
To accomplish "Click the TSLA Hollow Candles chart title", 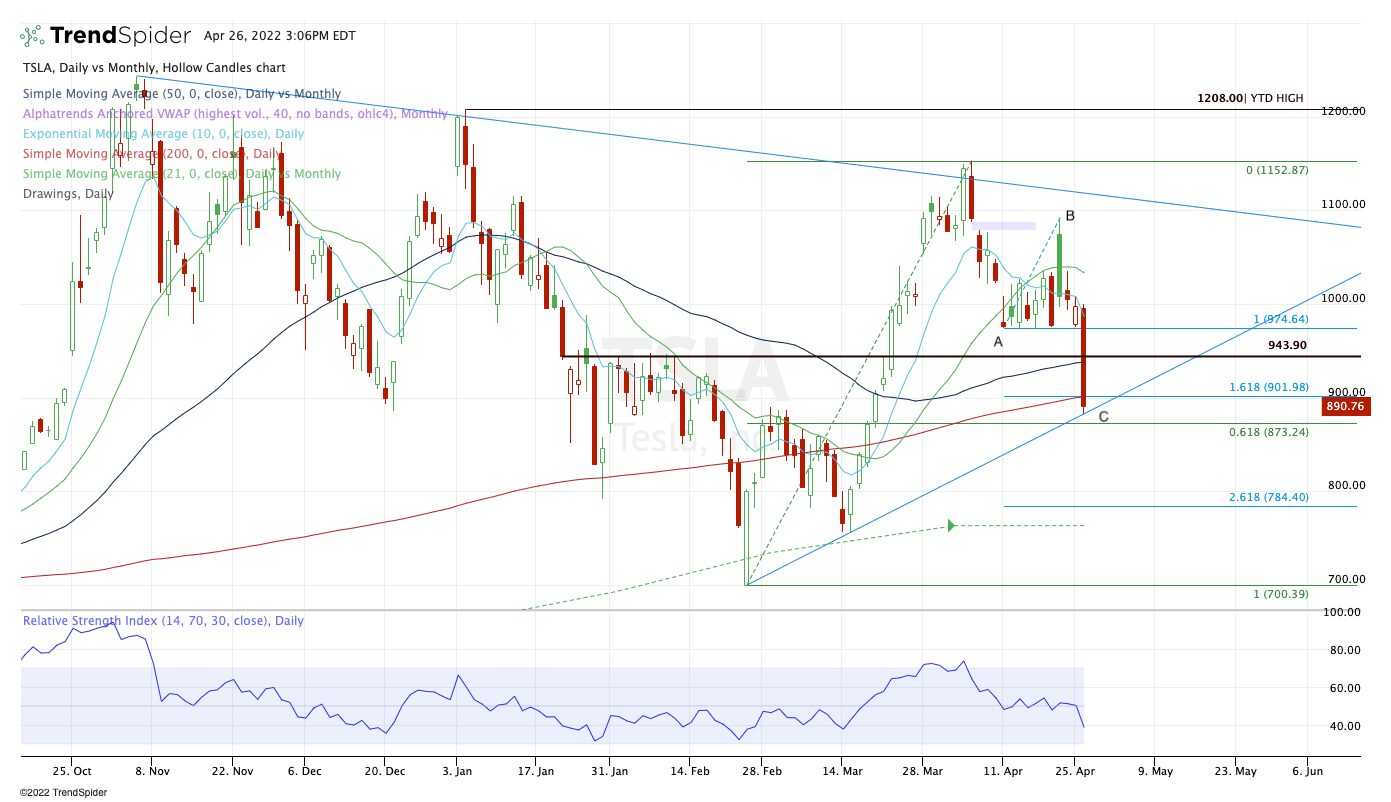I will 154,68.
